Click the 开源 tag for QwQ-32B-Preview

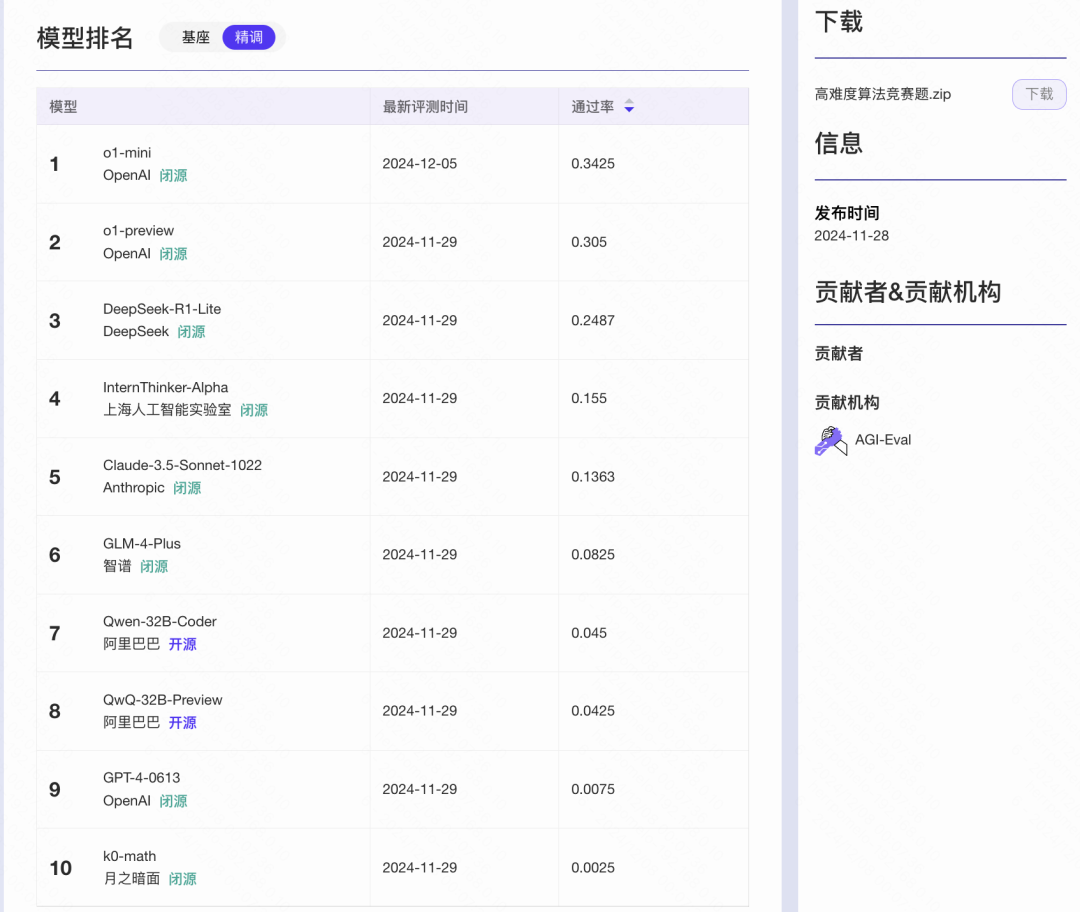point(182,722)
